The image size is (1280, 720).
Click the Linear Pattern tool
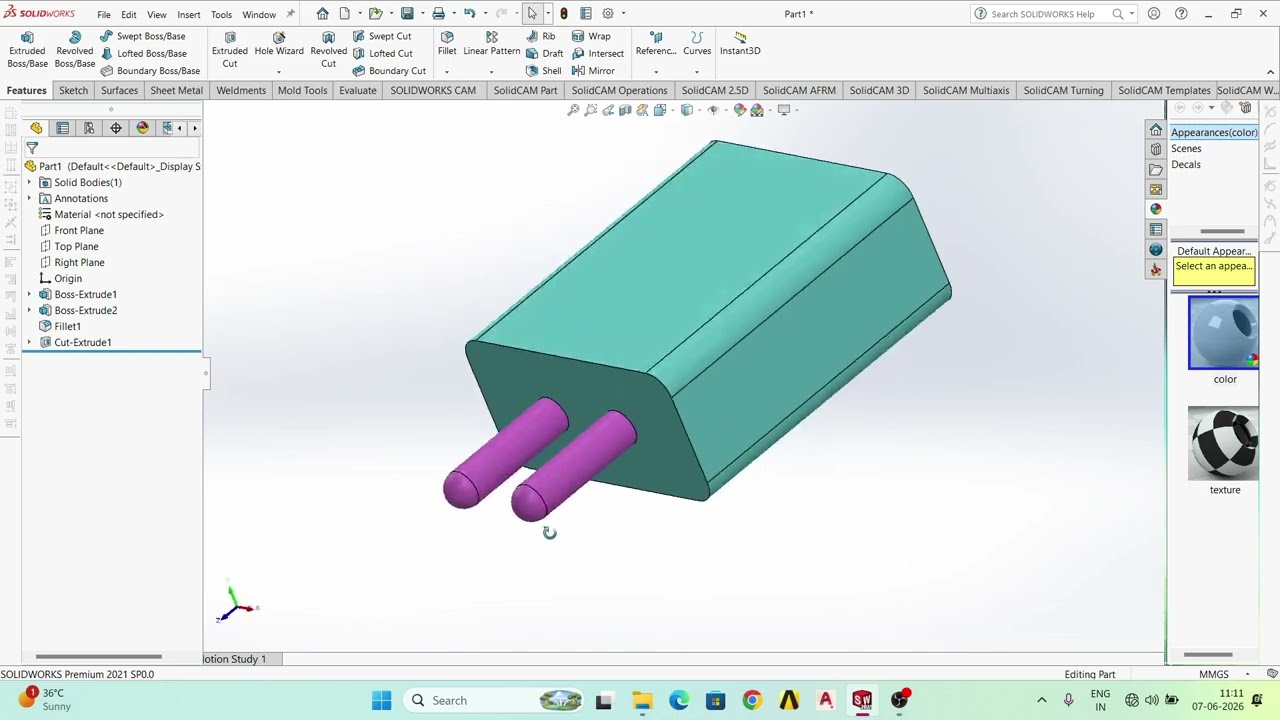click(491, 44)
